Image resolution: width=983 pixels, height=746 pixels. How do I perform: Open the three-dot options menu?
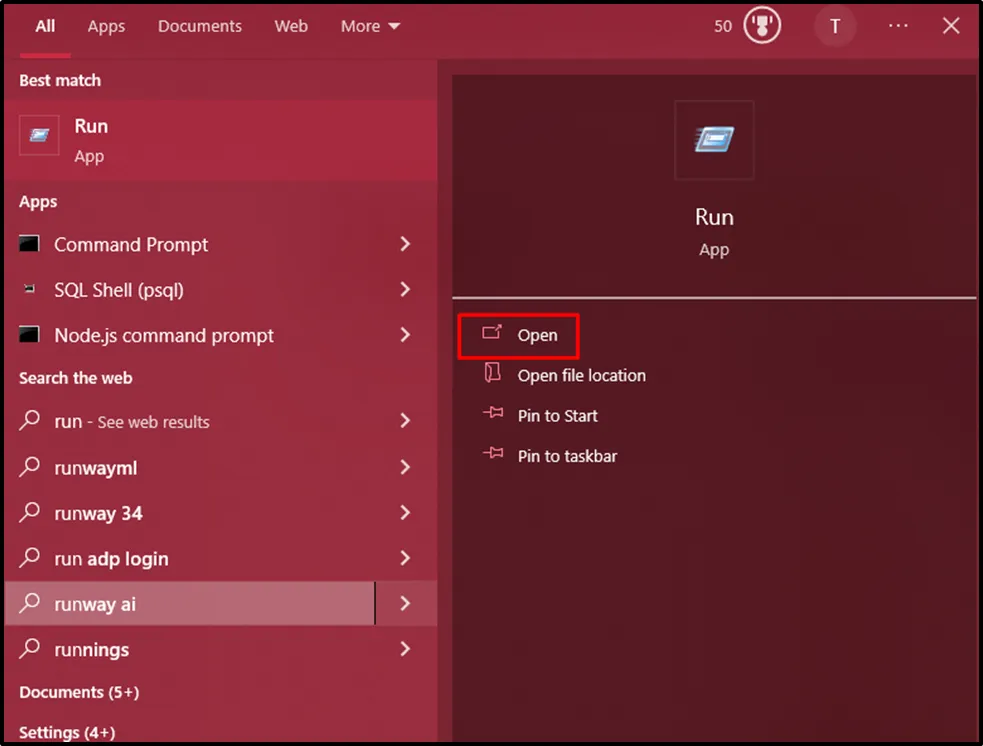point(898,26)
